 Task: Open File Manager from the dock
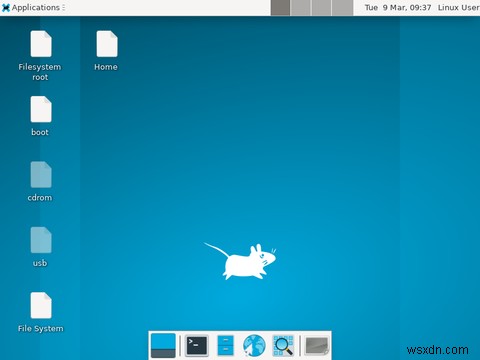pos(225,345)
